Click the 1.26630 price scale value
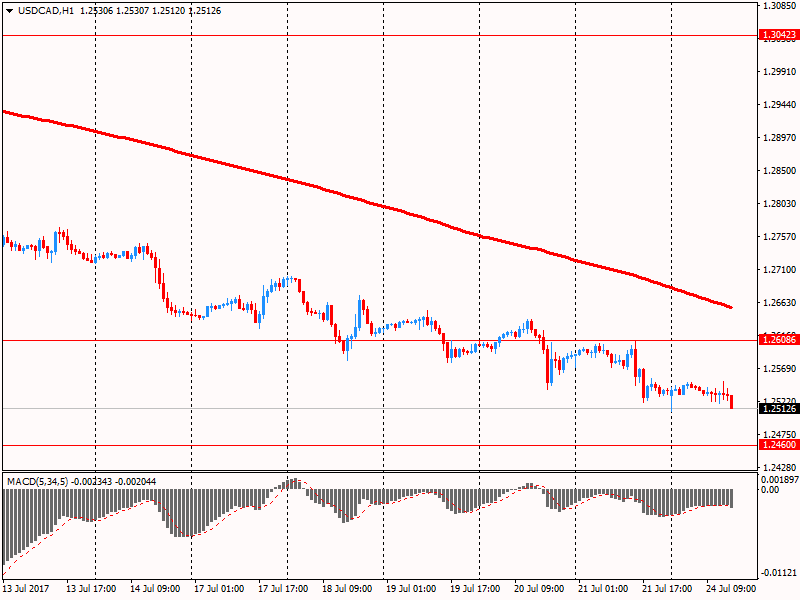Screen dimensions: 800x600 [779, 303]
